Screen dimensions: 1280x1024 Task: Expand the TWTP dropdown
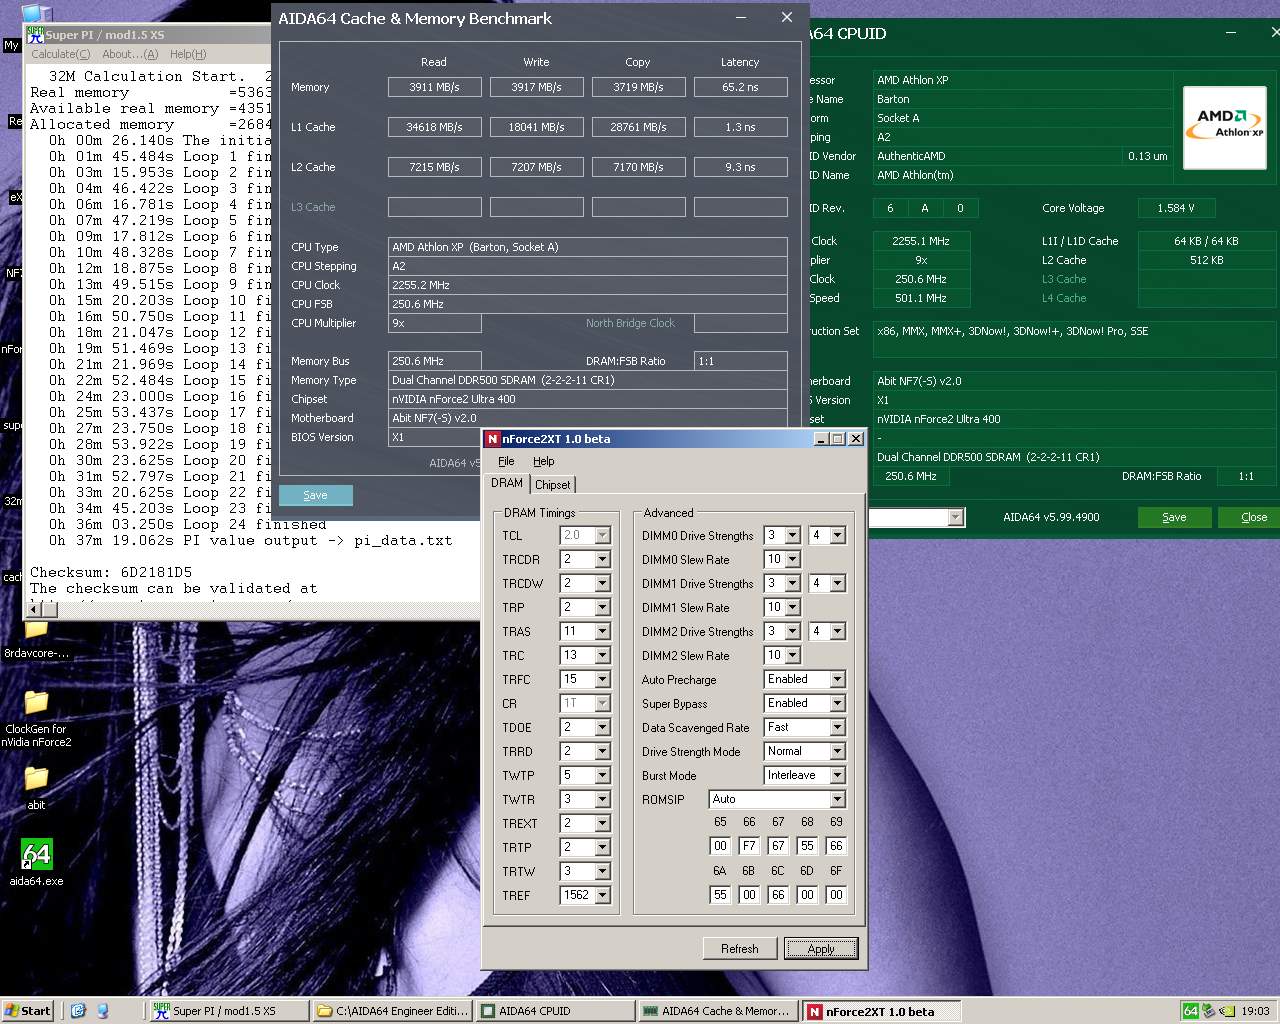point(602,776)
